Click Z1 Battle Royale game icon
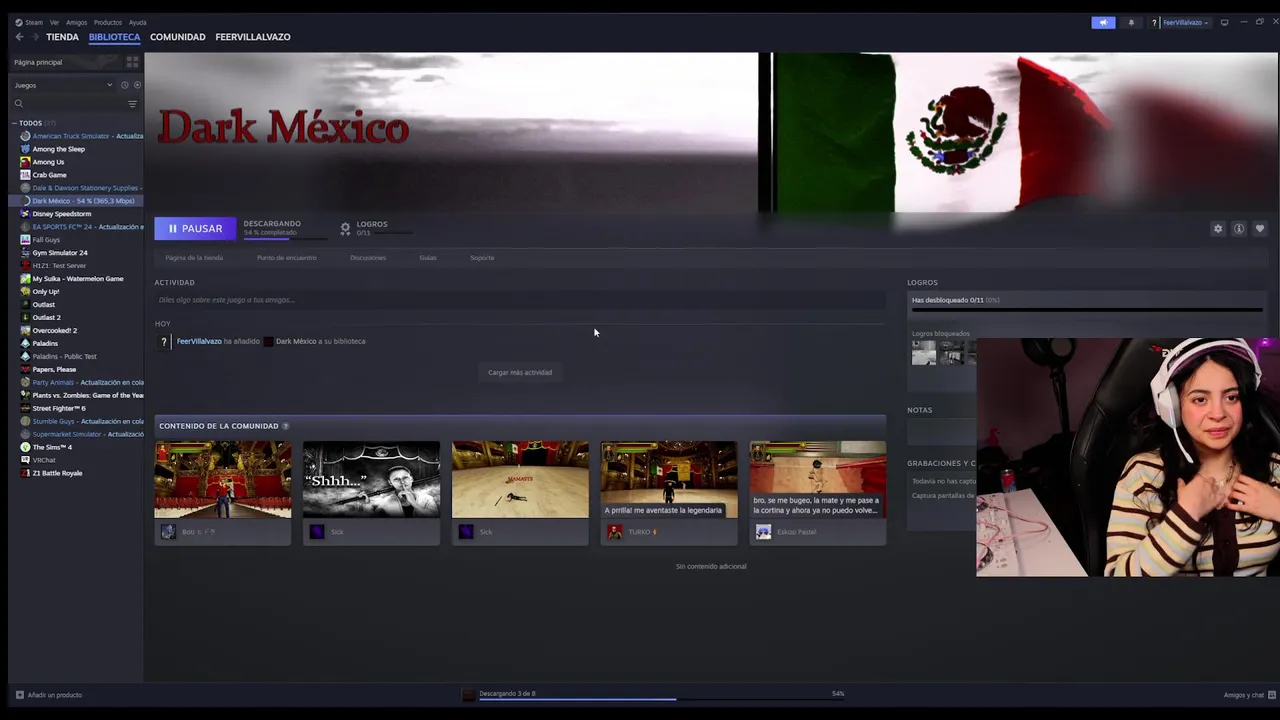Image resolution: width=1280 pixels, height=720 pixels. click(x=26, y=473)
